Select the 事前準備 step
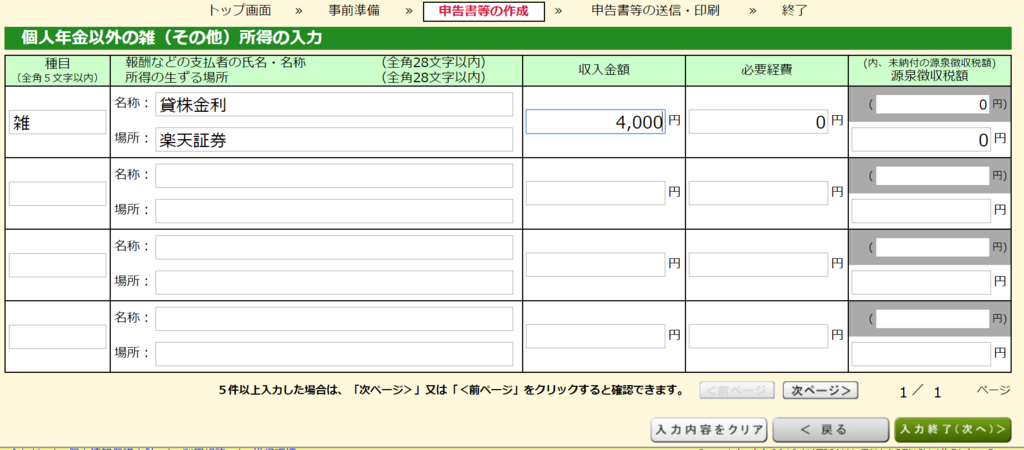This screenshot has width=1024, height=450. coord(354,10)
